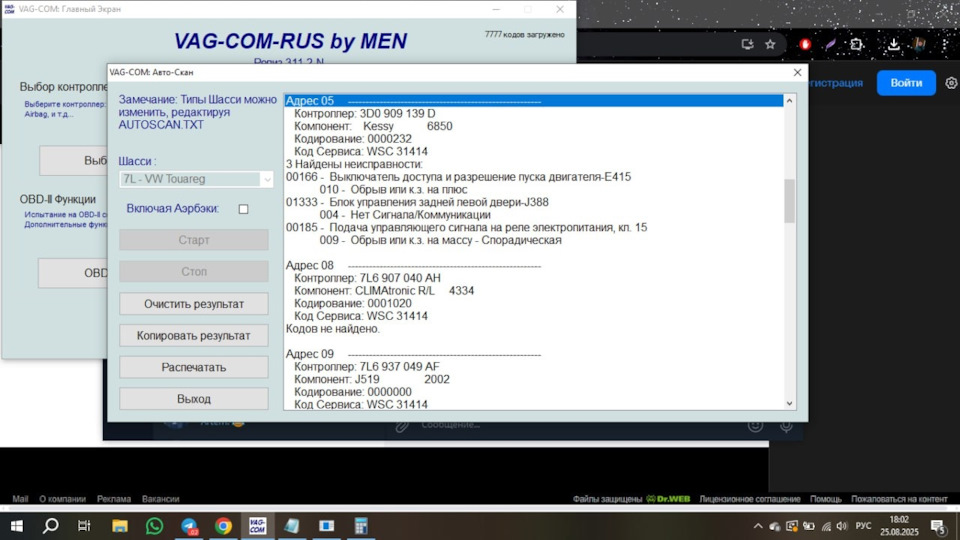Screen dimensions: 960x540
Task: Open browser downloads icon
Action: 894,44
